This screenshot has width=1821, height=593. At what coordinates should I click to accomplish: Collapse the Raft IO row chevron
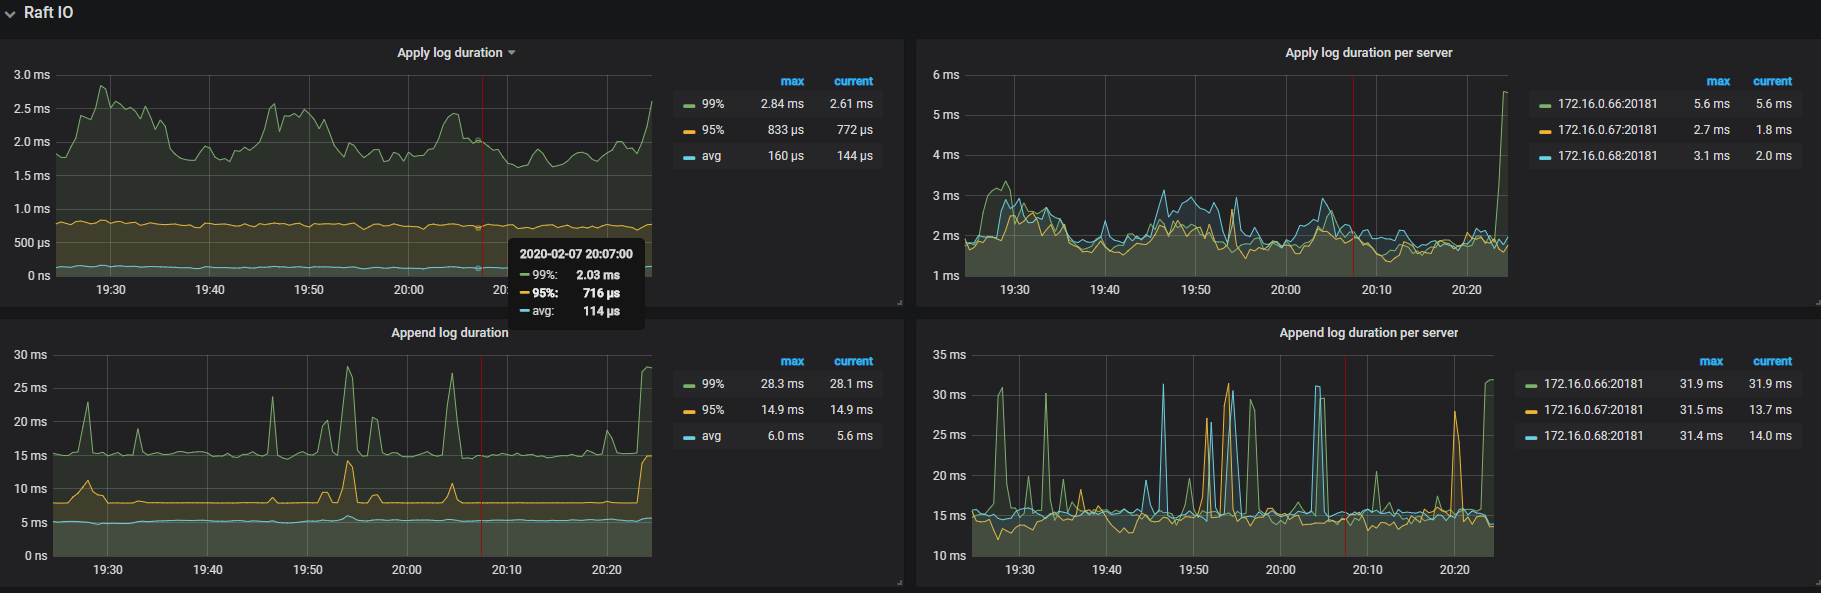[x=10, y=14]
